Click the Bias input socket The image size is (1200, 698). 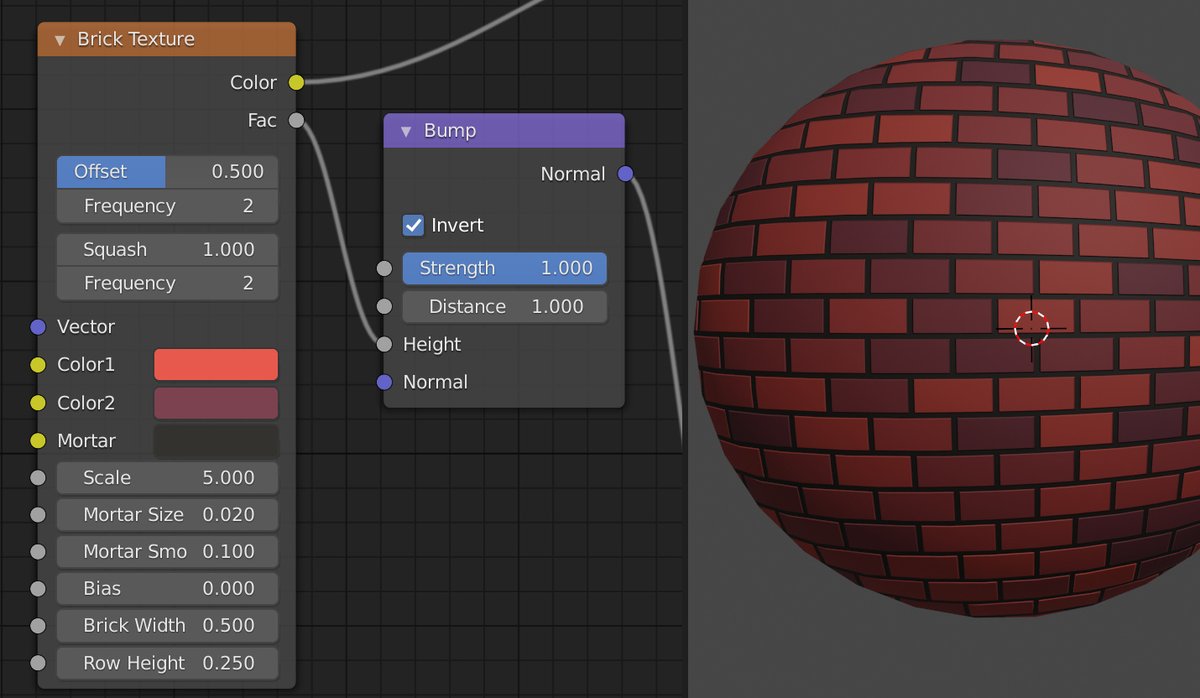[x=38, y=589]
